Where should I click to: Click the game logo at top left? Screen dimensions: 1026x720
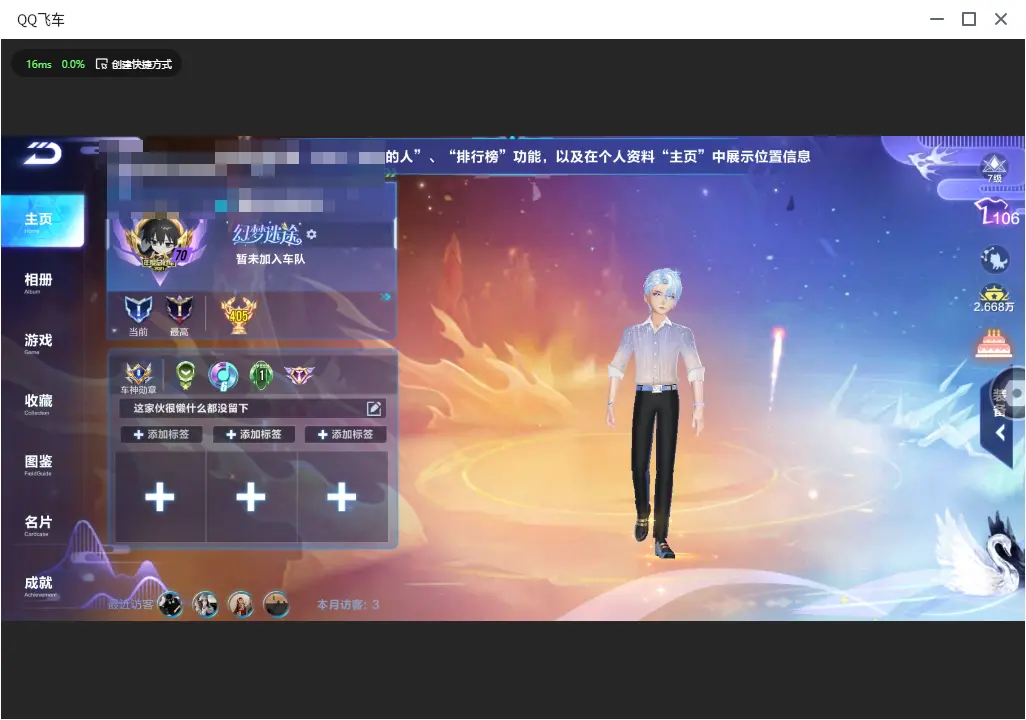pyautogui.click(x=43, y=153)
